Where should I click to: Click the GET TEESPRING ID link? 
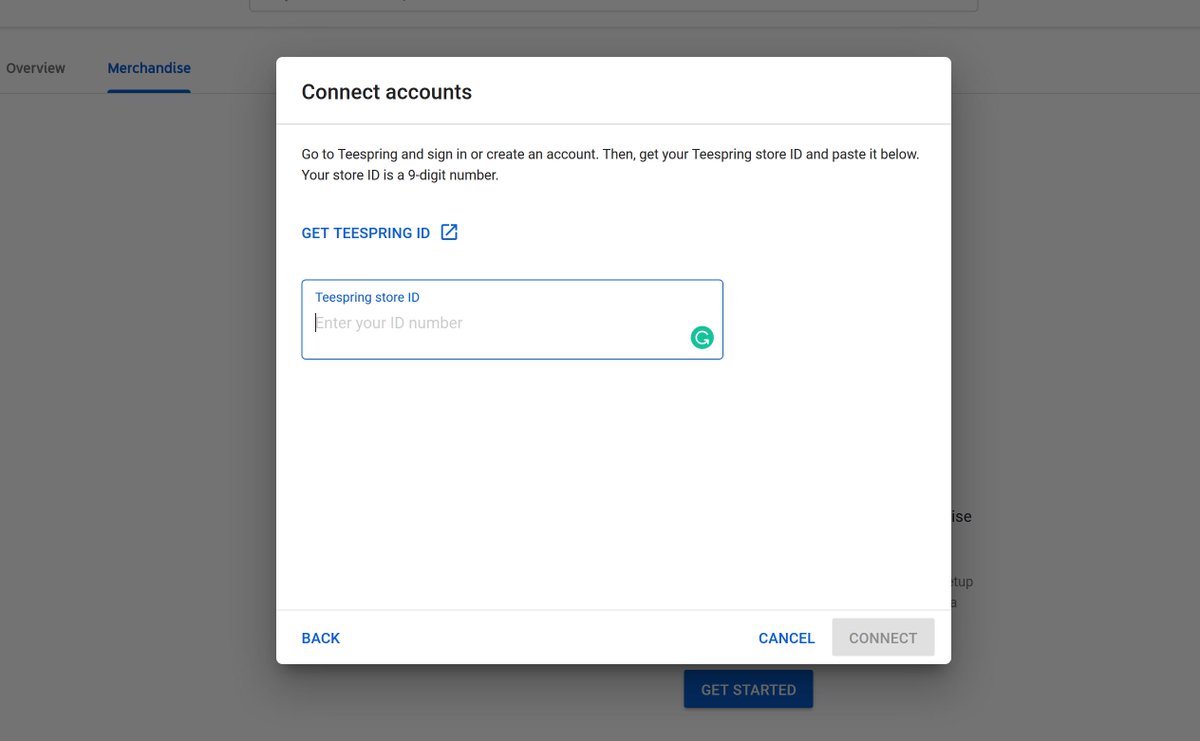click(365, 233)
